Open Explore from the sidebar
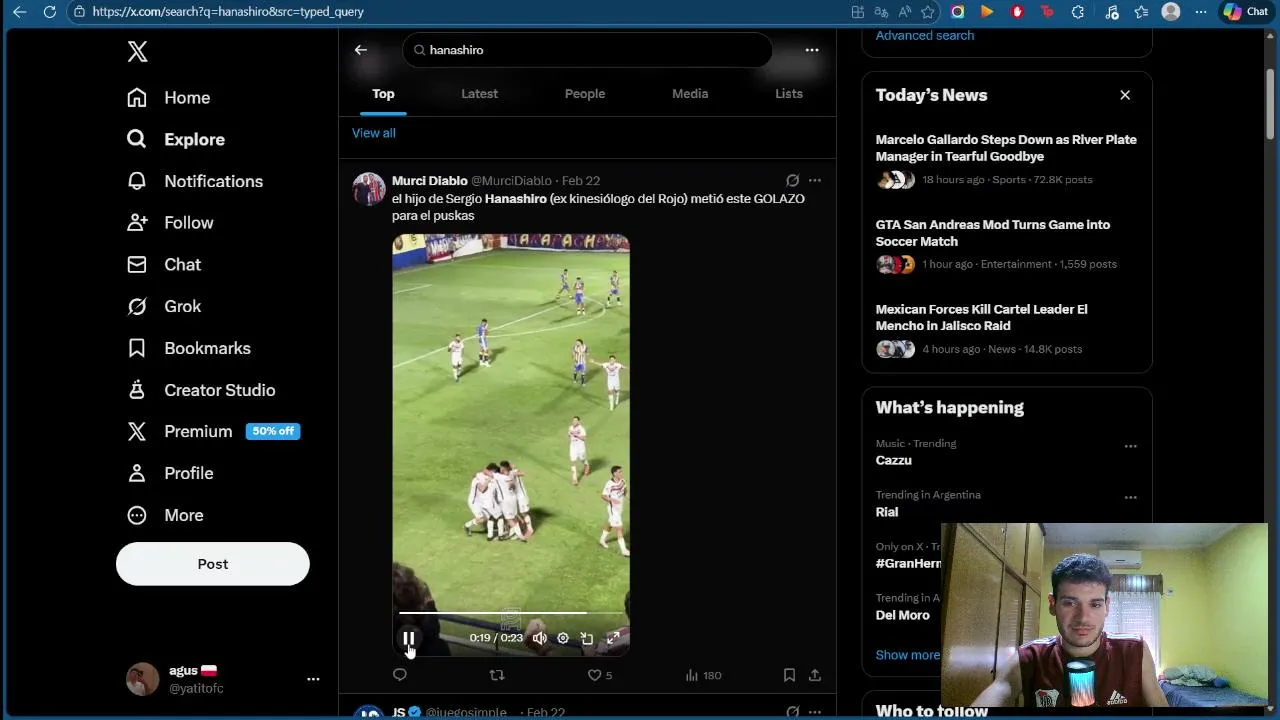 click(175, 139)
